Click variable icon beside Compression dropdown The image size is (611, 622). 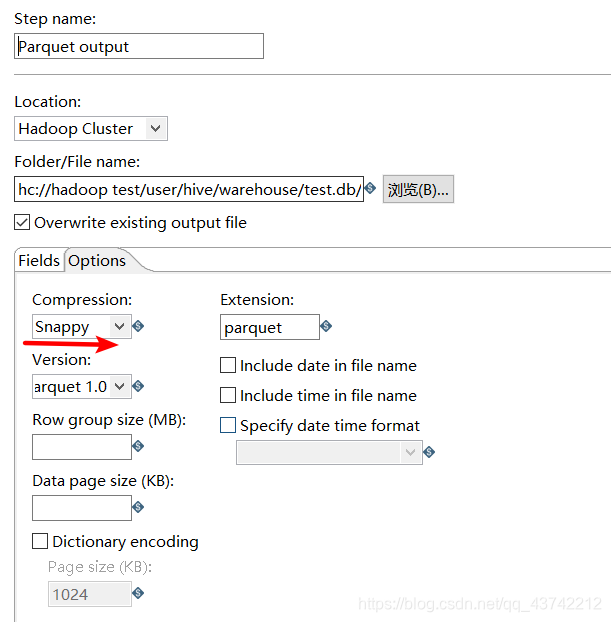(138, 326)
